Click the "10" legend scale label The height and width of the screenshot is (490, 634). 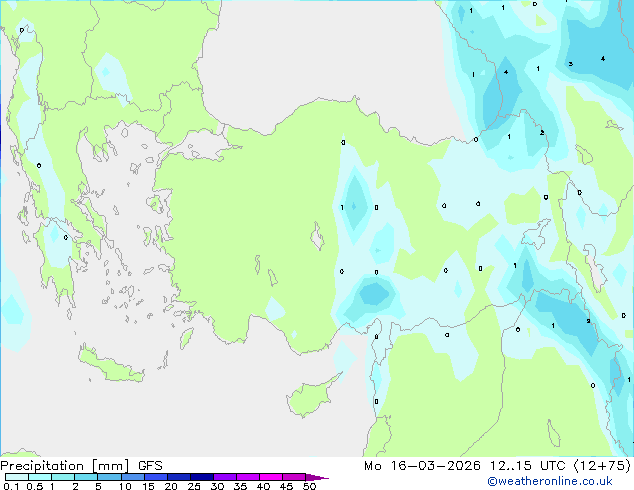click(x=125, y=486)
